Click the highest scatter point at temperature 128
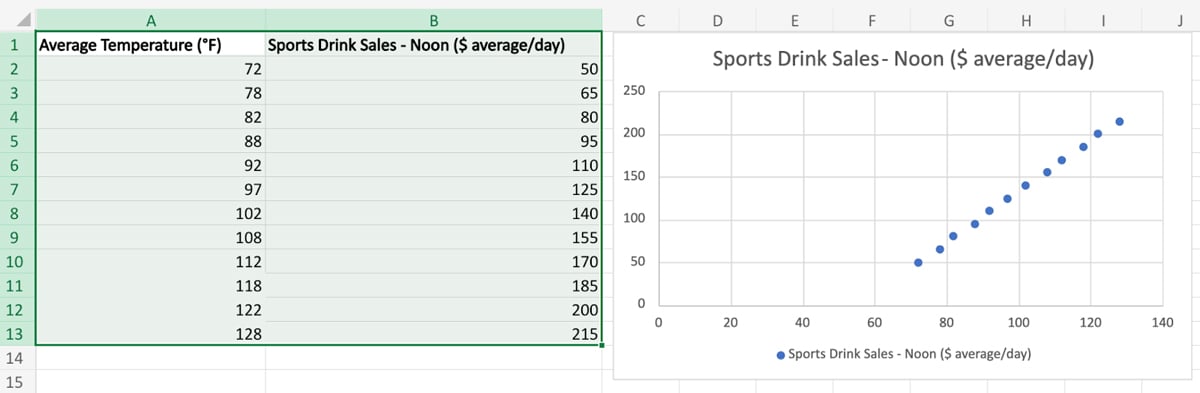This screenshot has width=1200, height=393. pos(1119,122)
